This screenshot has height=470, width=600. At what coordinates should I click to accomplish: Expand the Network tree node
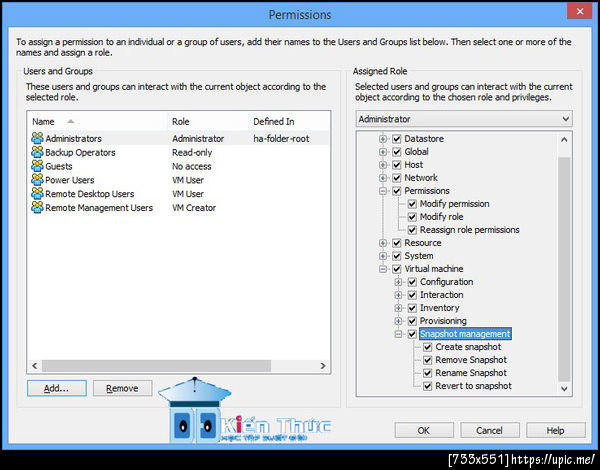(x=383, y=178)
